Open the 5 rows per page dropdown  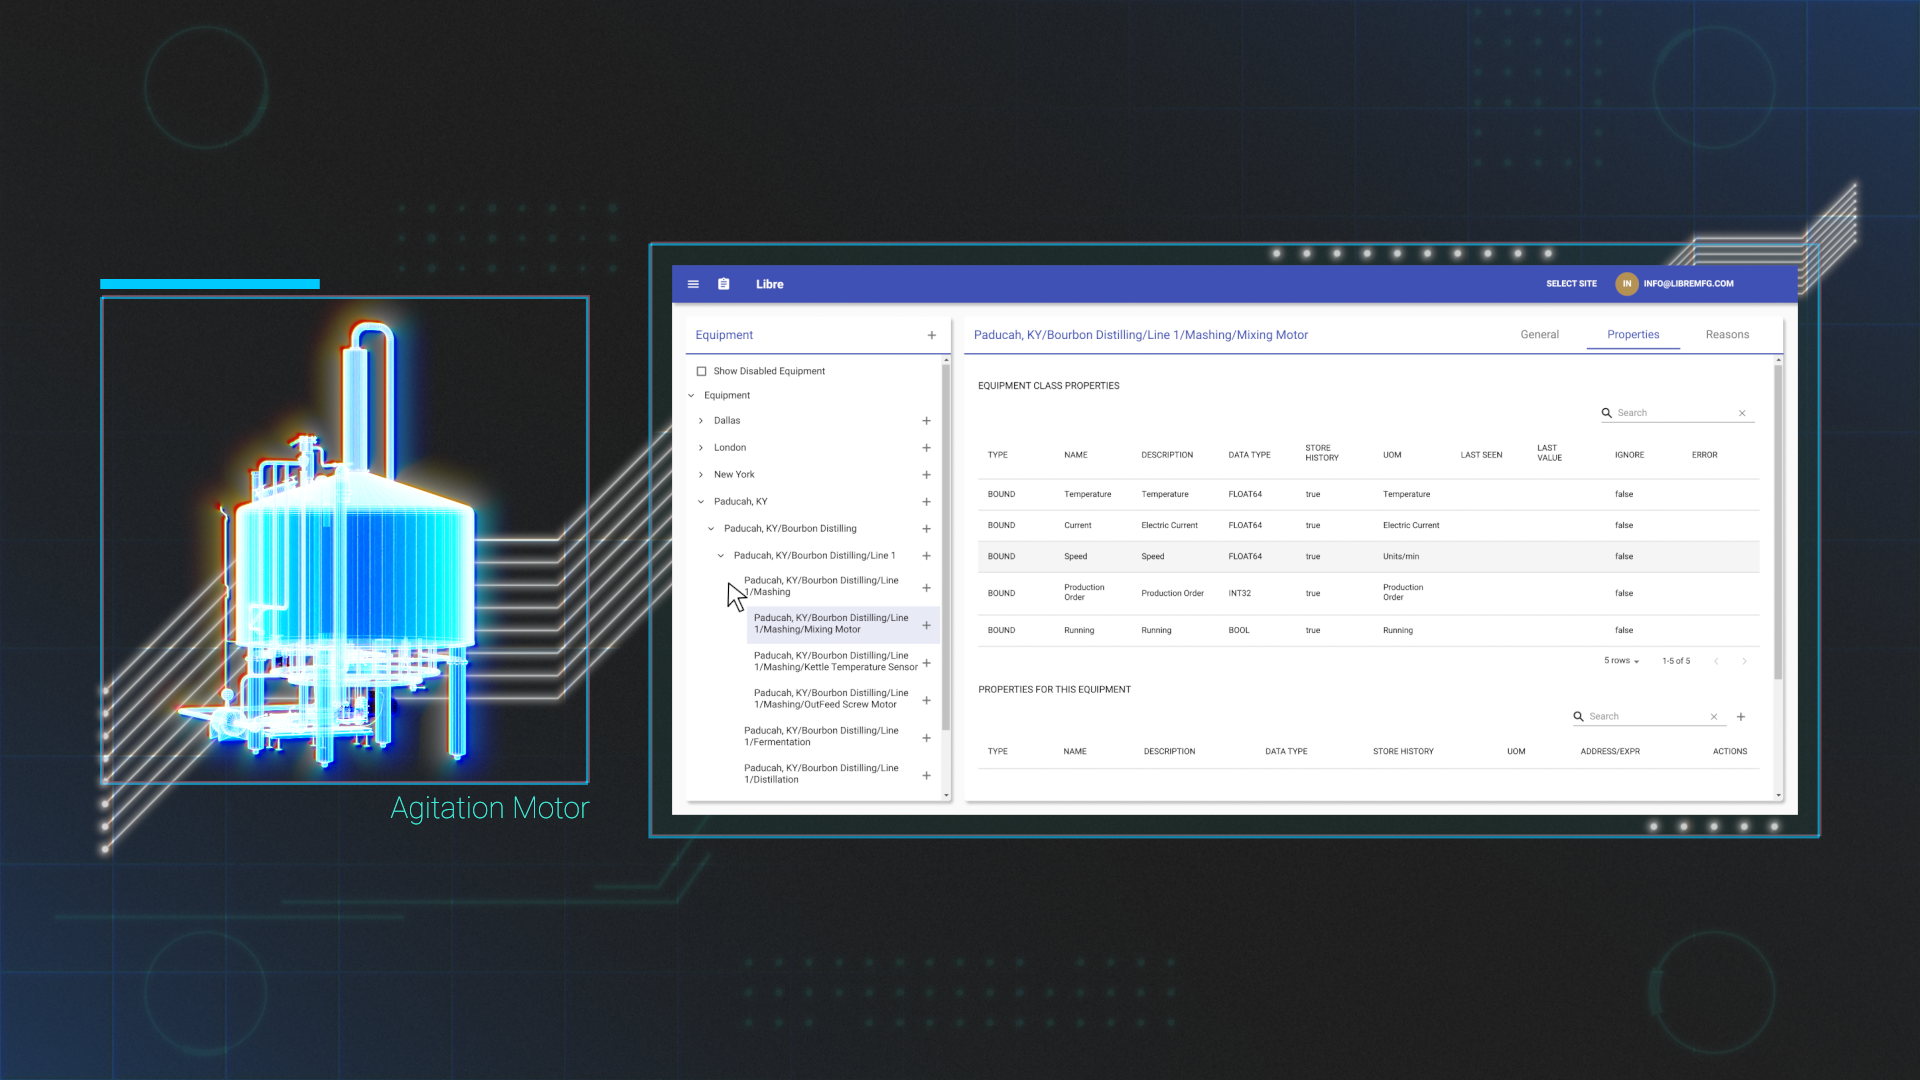[1621, 661]
